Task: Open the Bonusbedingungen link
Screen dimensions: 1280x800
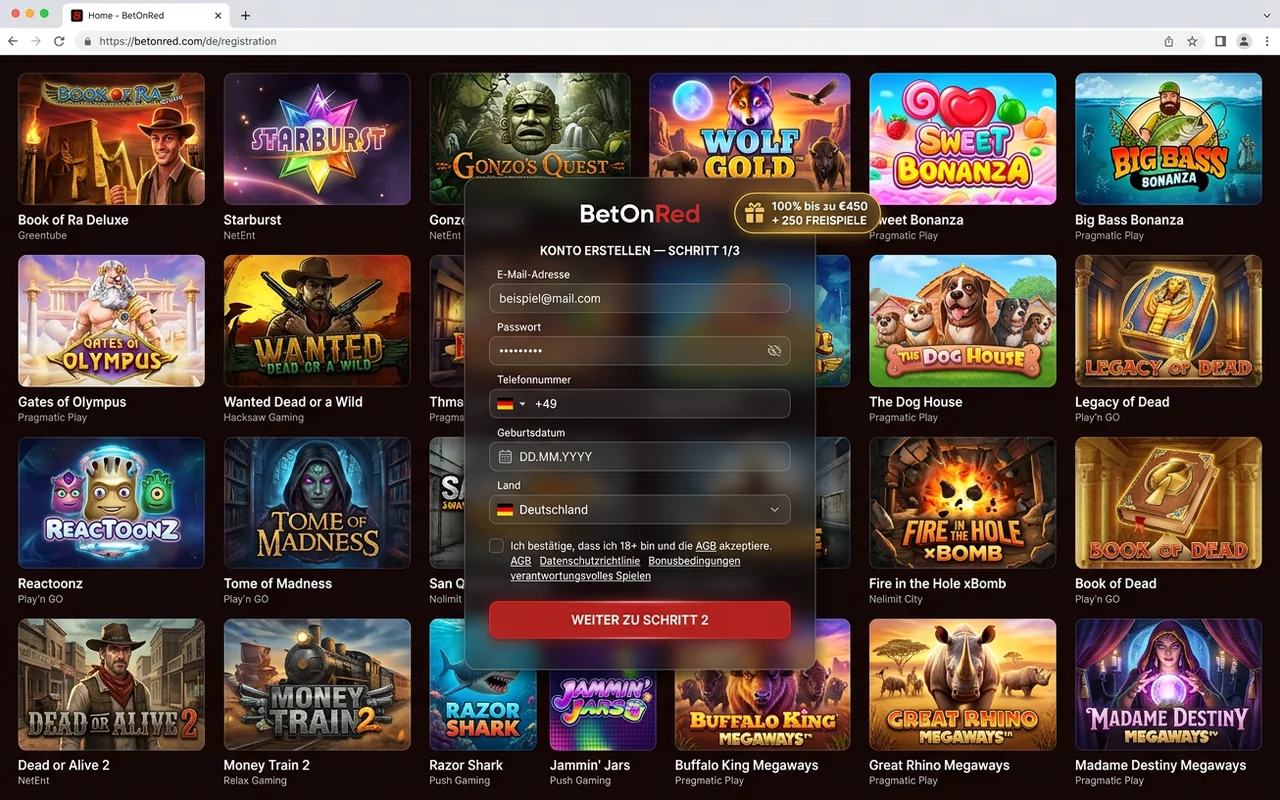Action: click(694, 561)
